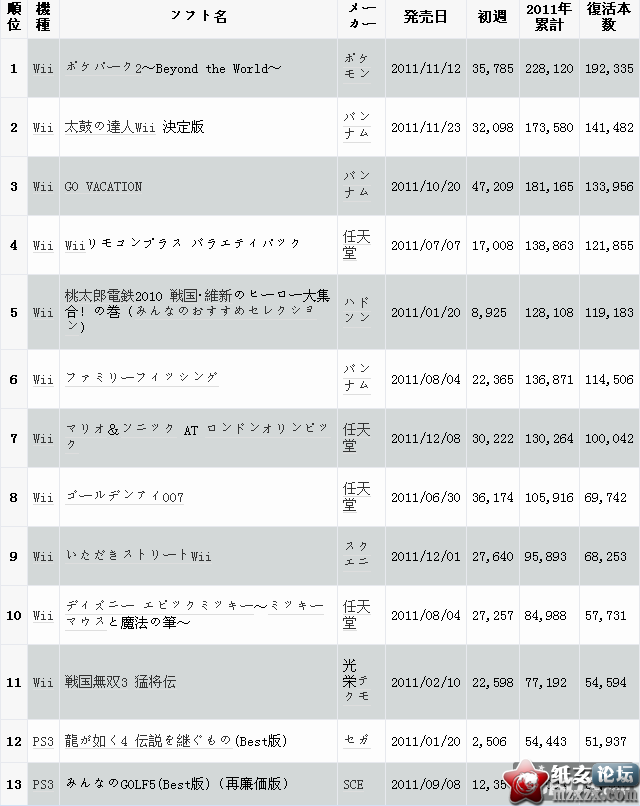Open the ポケパーク2 Beyond the World link

173,68
